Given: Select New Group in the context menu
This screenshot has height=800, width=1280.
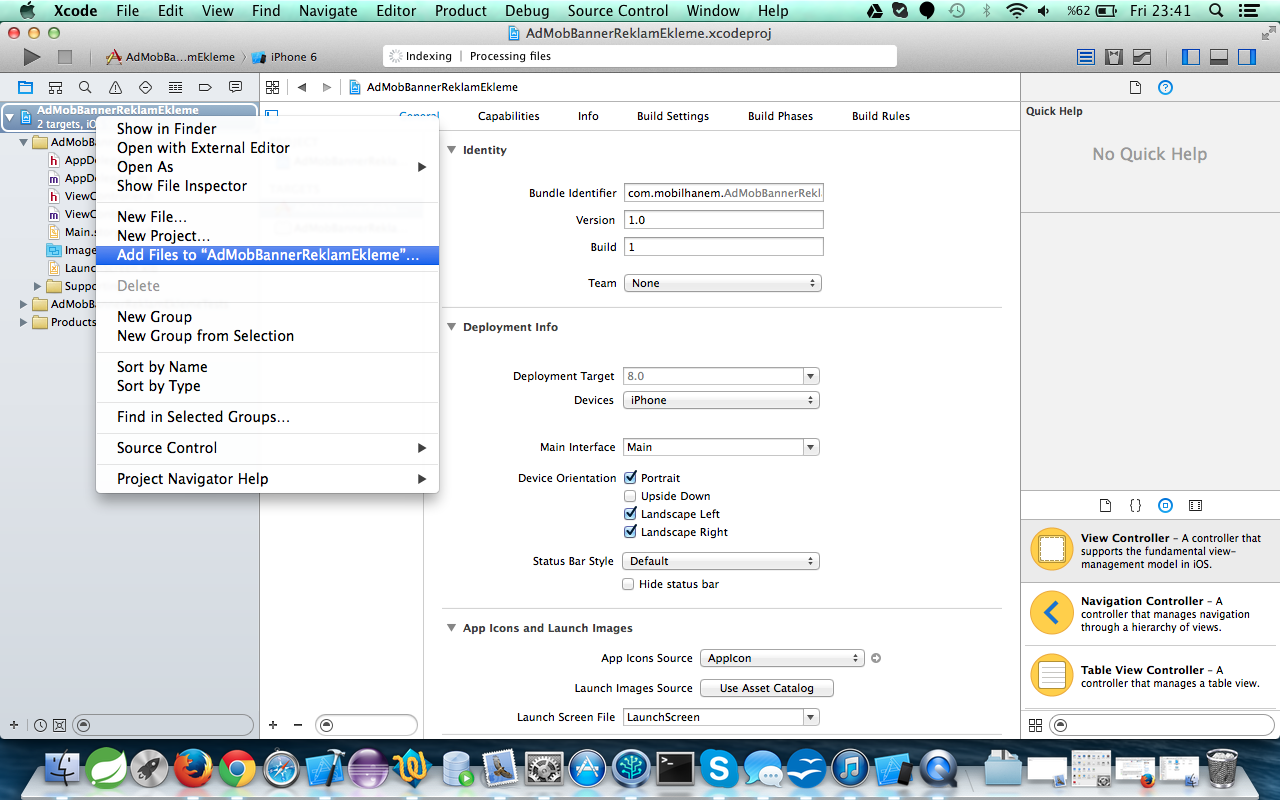Looking at the screenshot, I should coord(267,317).
